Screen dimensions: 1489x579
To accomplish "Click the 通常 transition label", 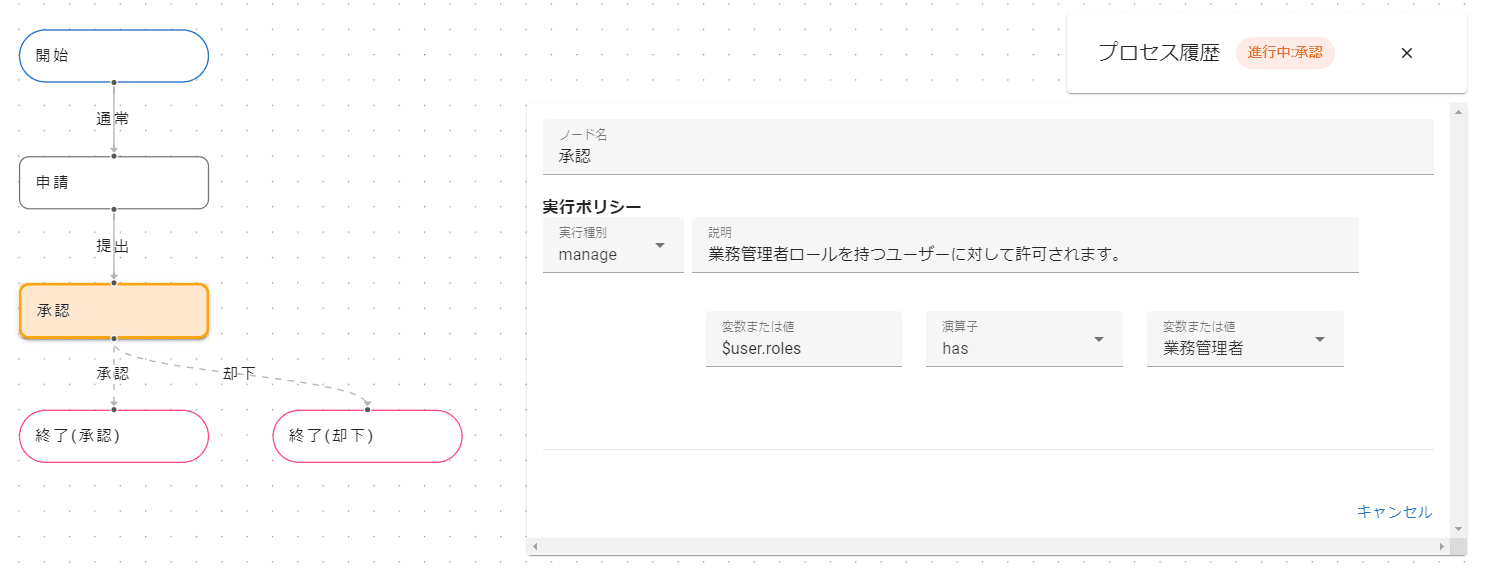I will click(x=112, y=118).
